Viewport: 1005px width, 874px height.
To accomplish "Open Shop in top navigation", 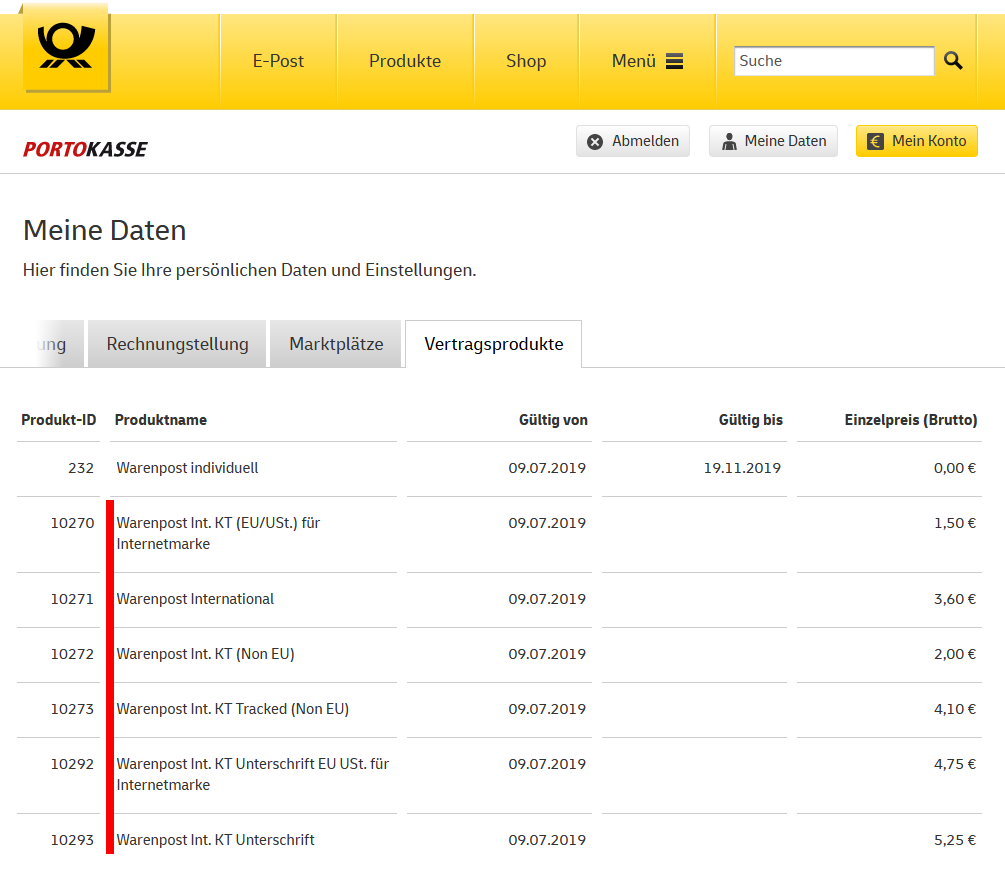I will [526, 61].
